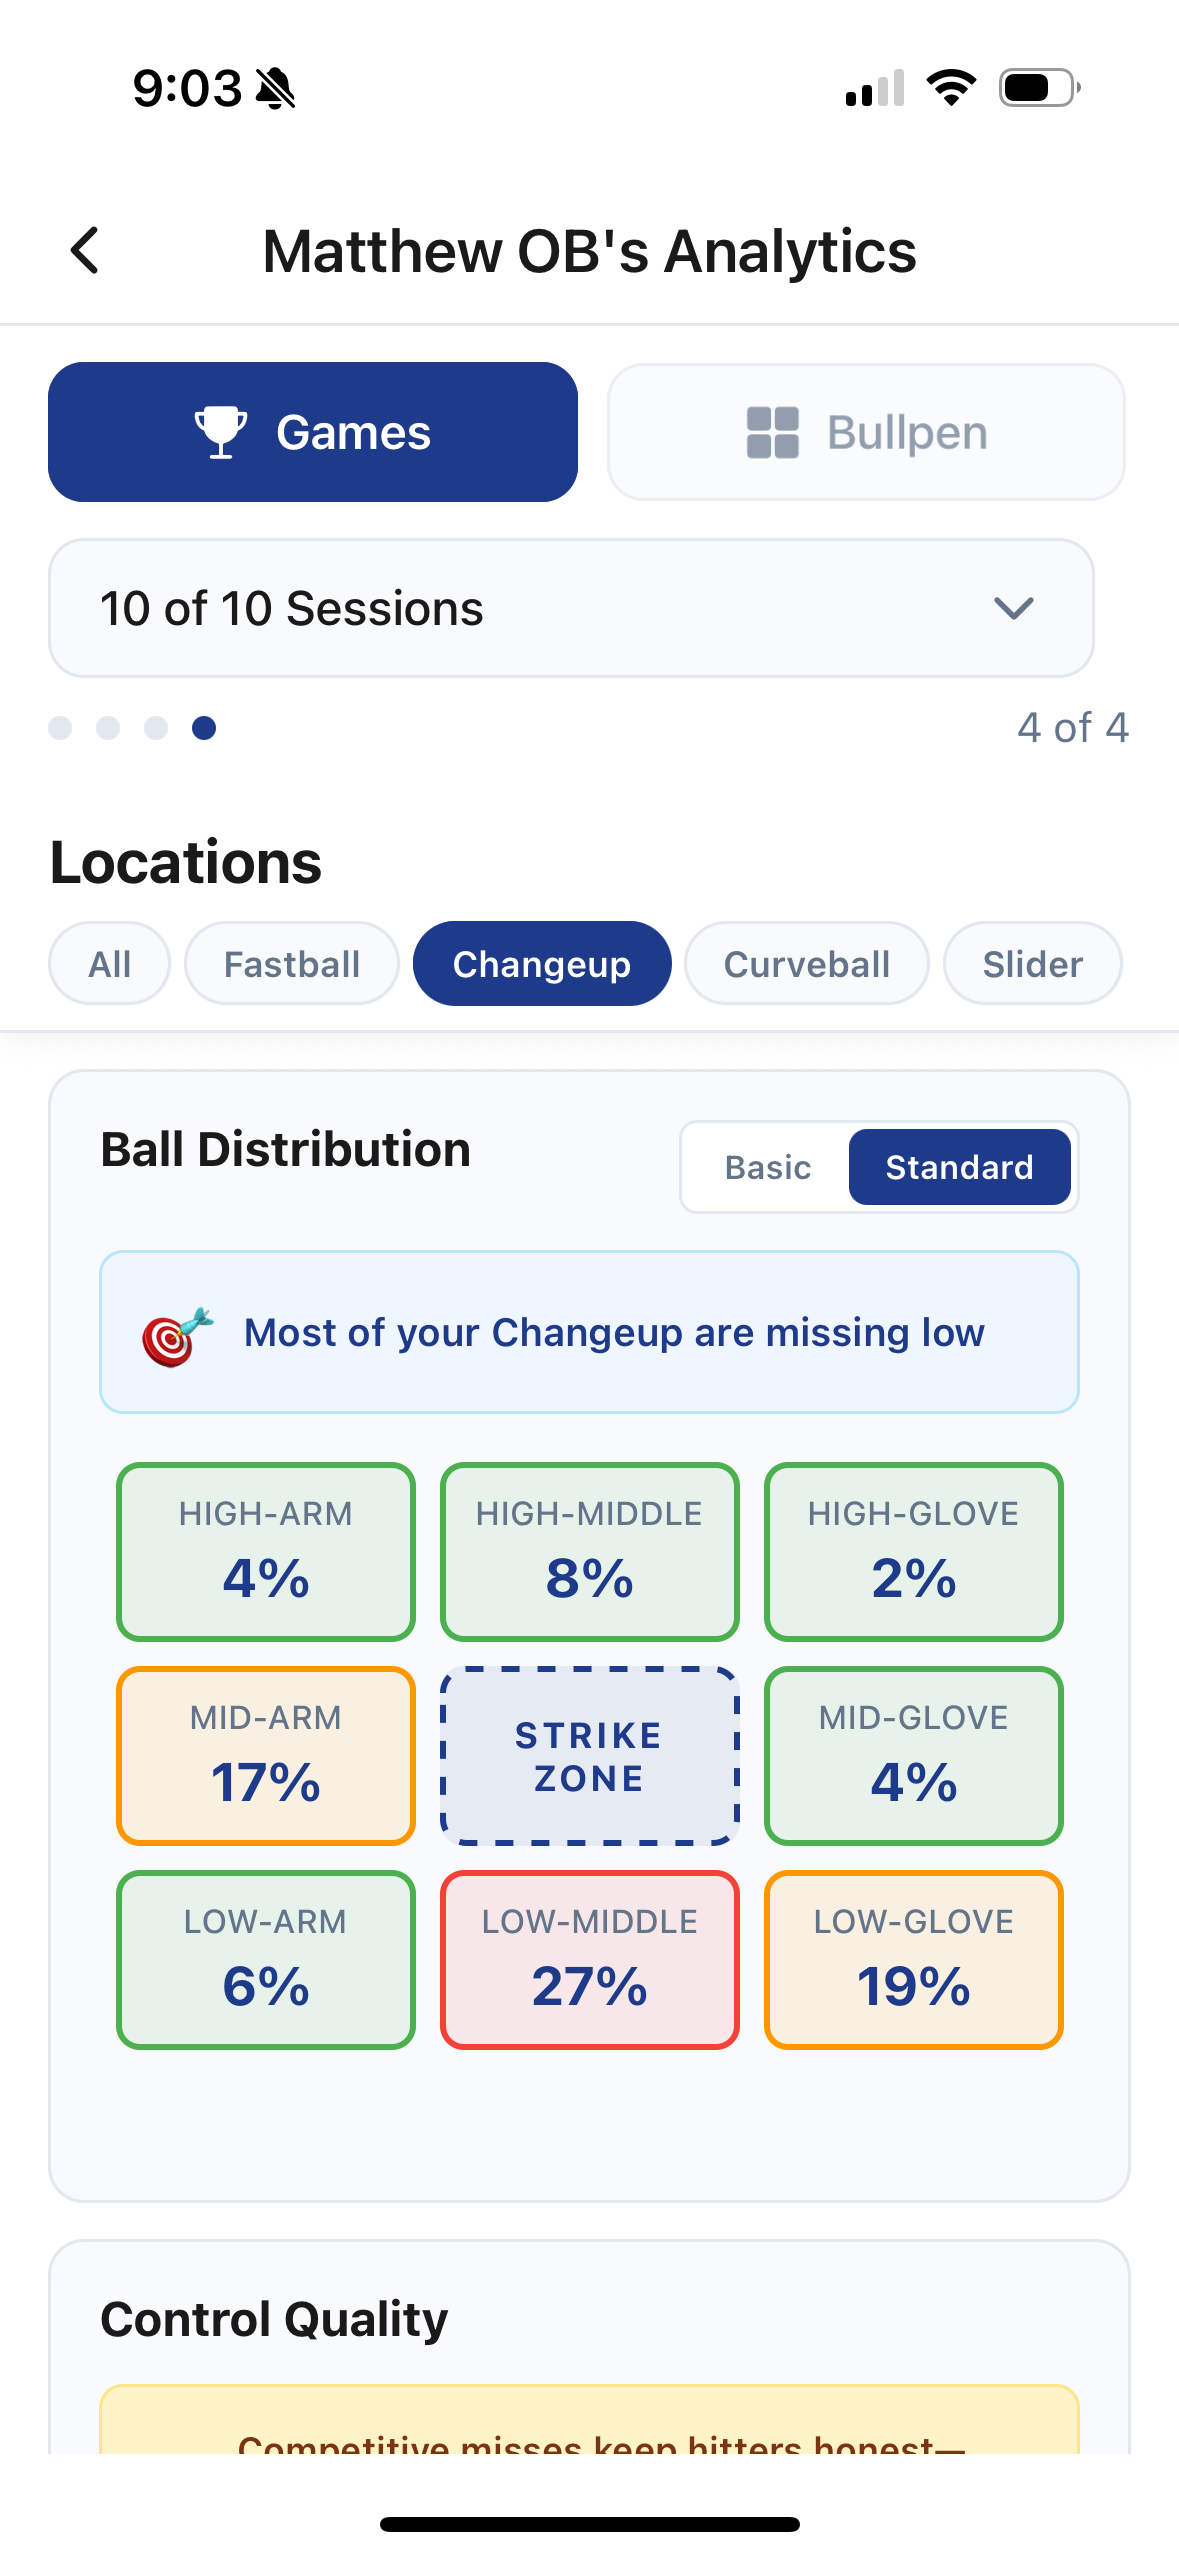The width and height of the screenshot is (1179, 2556).
Task: Tap the fourth pagination dot indicator
Action: 204,728
